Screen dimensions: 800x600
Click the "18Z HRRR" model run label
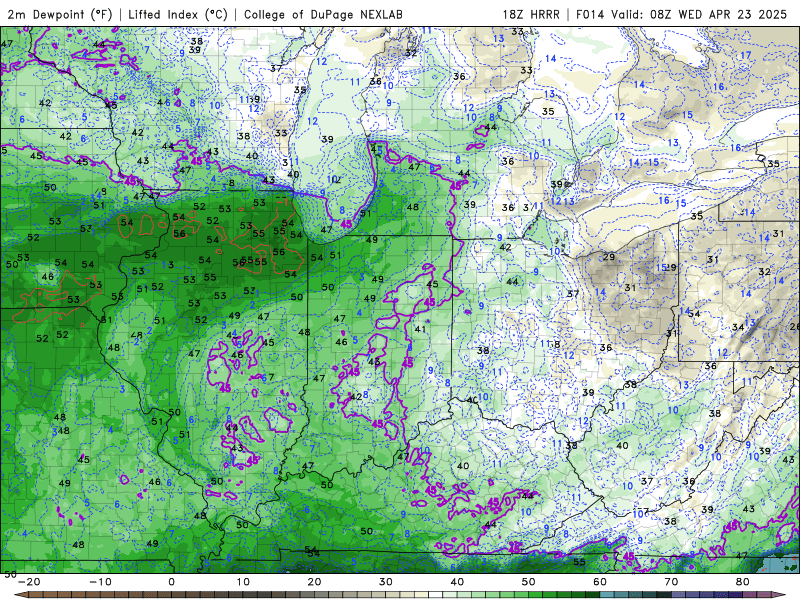[531, 14]
